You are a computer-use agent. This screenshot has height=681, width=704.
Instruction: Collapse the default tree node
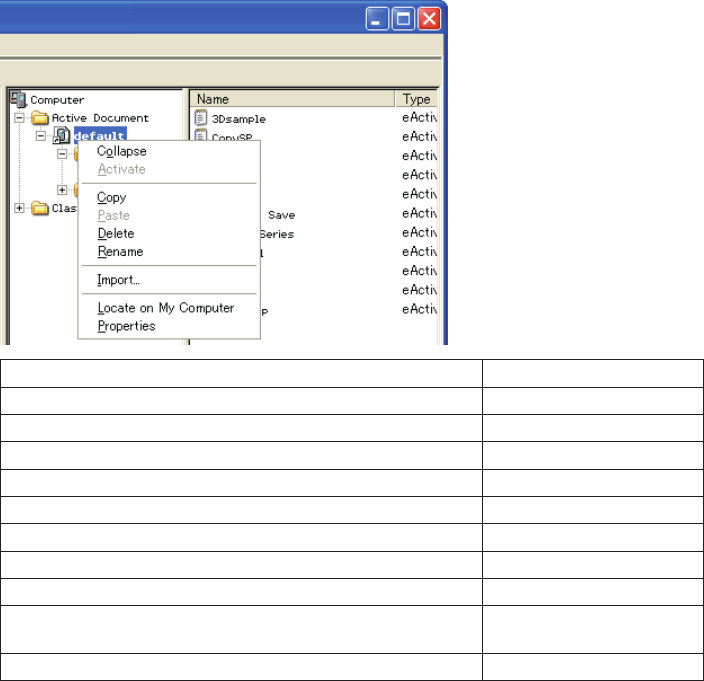[x=41, y=136]
